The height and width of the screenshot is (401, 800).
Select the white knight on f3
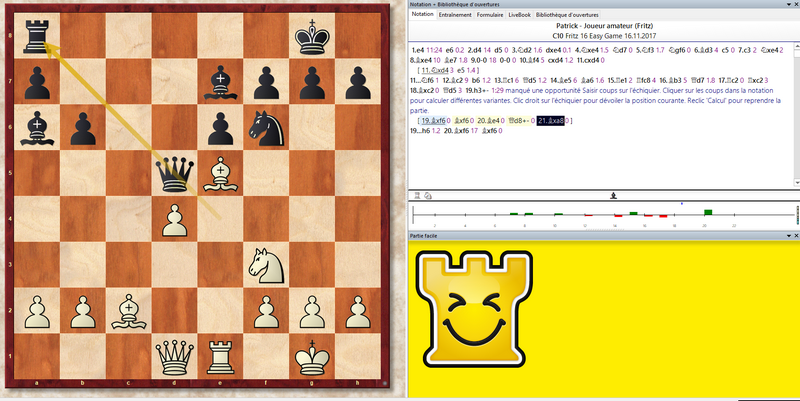pos(267,265)
